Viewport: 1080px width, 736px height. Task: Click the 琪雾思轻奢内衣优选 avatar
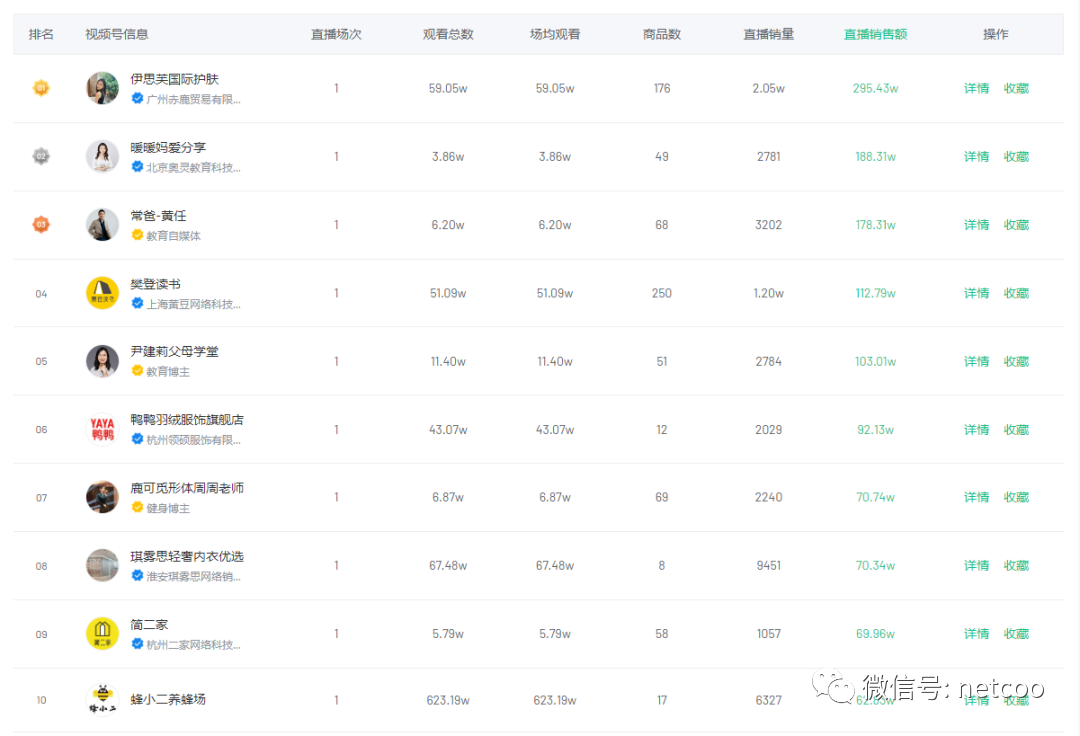pos(102,565)
